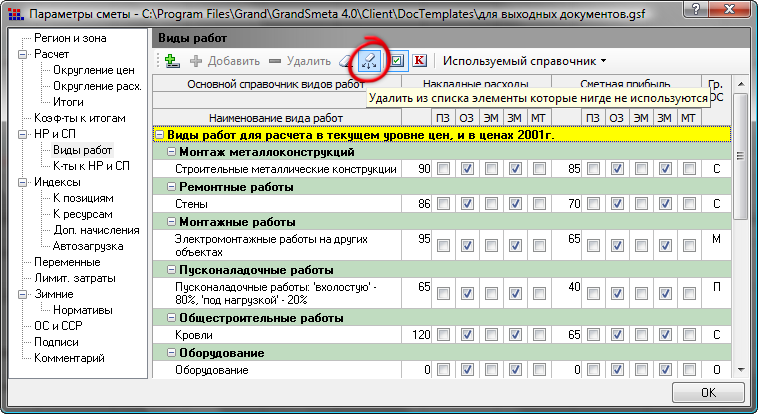The height and width of the screenshot is (414, 758).
Task: Toggle СП ОЗ checkbox in Стены row
Action: click(617, 203)
